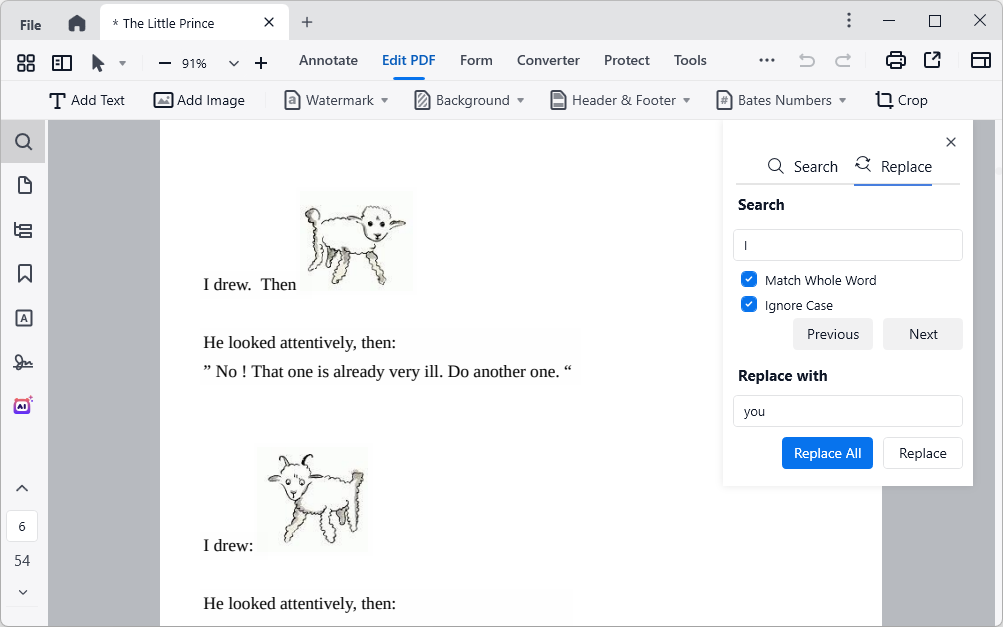Select the Replace tab in panel

893,166
